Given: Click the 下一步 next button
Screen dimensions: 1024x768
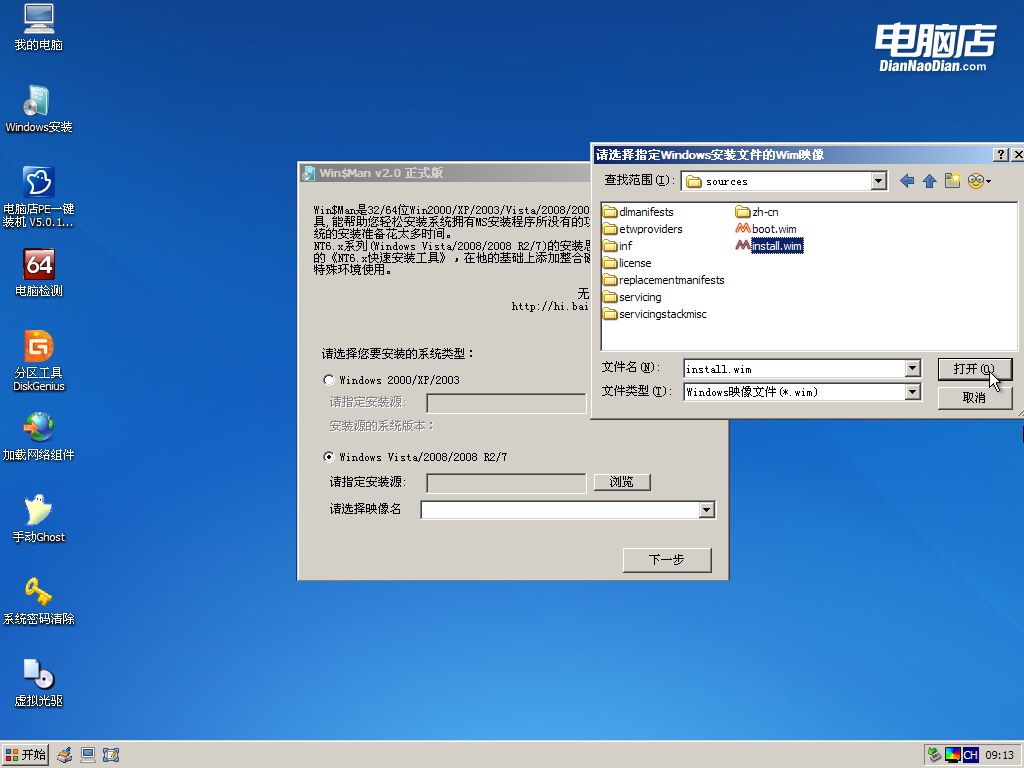Looking at the screenshot, I should tap(666, 560).
